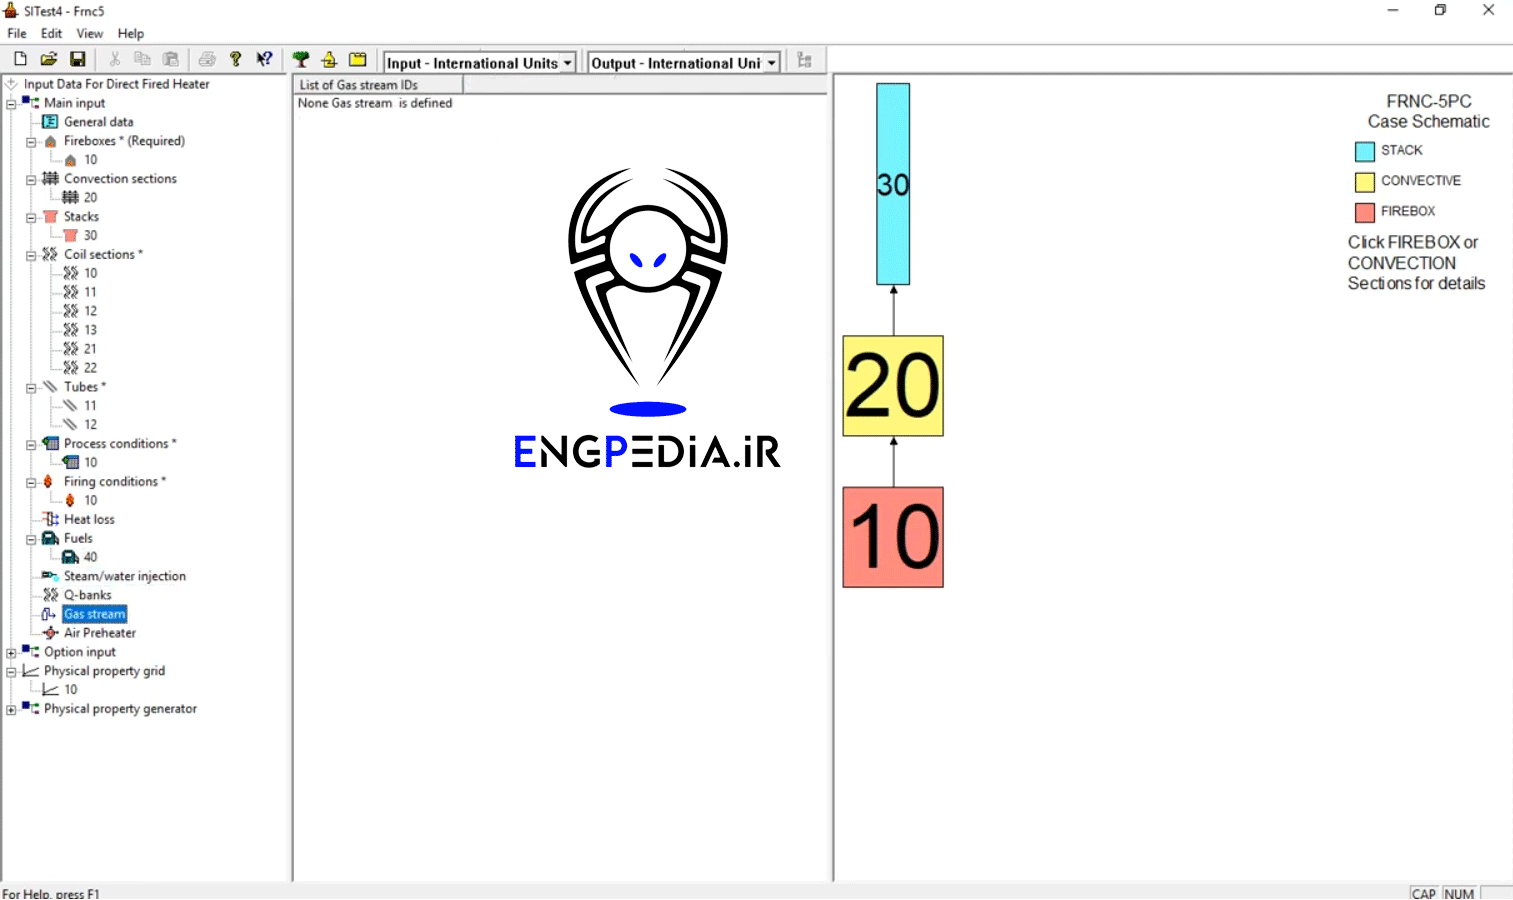Open help with the yellow question mark icon

point(235,60)
